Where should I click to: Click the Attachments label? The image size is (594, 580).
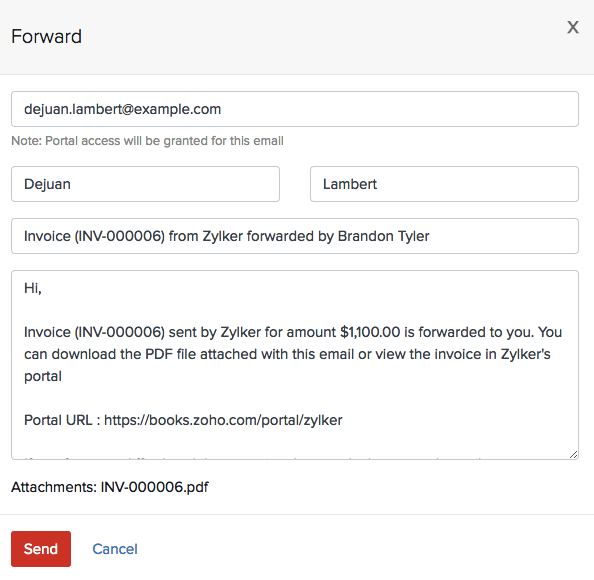click(54, 487)
